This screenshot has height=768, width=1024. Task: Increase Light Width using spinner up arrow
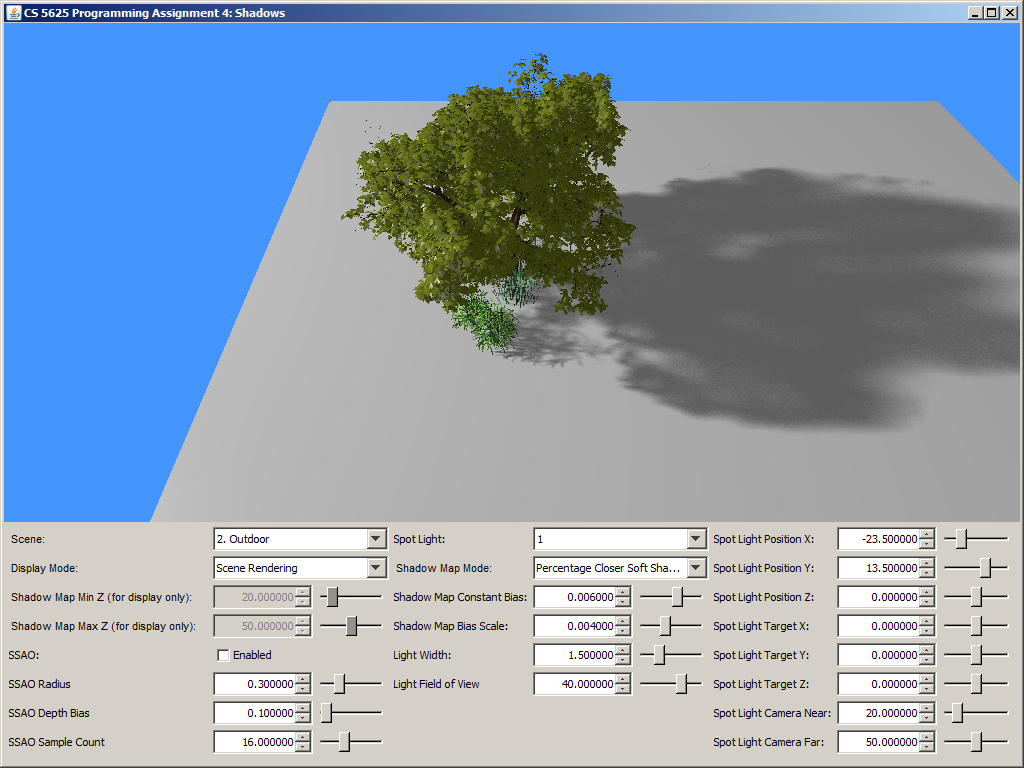(624, 650)
